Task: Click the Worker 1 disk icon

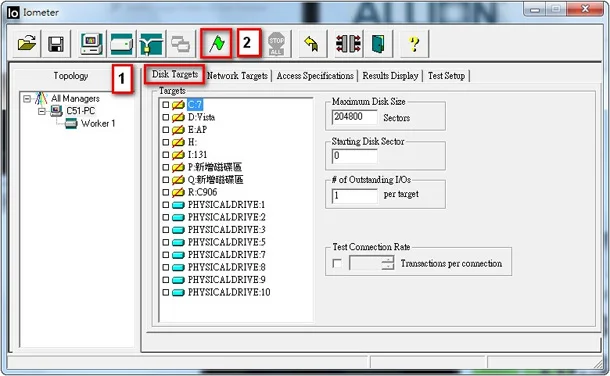Action: (71, 124)
